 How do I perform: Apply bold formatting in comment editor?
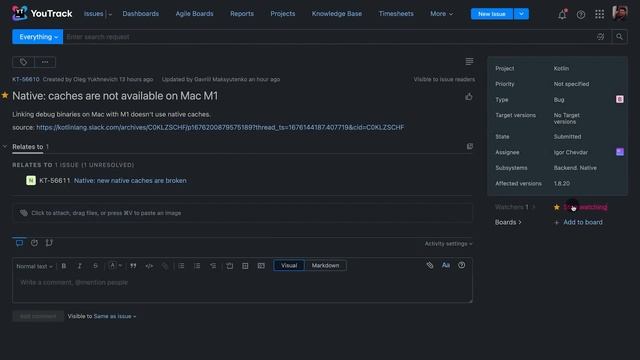(x=64, y=266)
